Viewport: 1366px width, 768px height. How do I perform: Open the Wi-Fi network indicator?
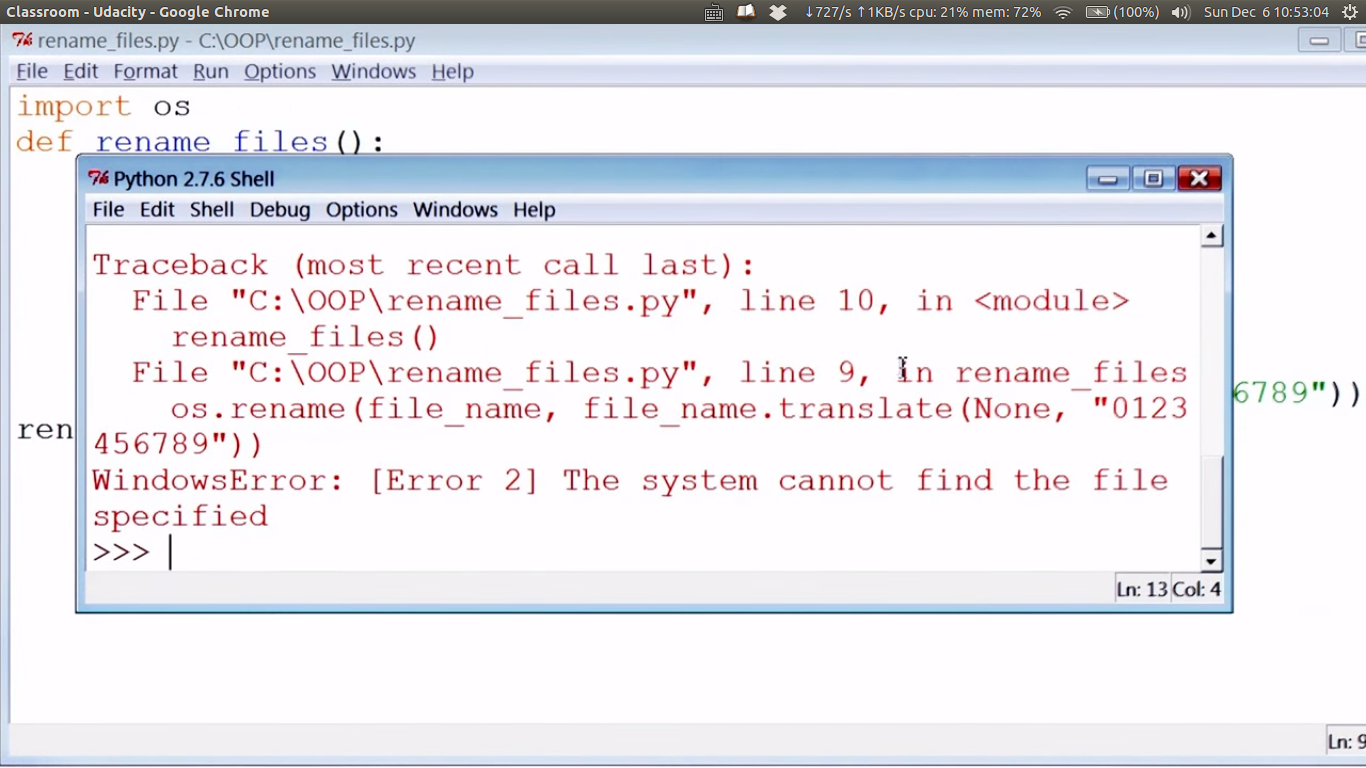click(1063, 12)
